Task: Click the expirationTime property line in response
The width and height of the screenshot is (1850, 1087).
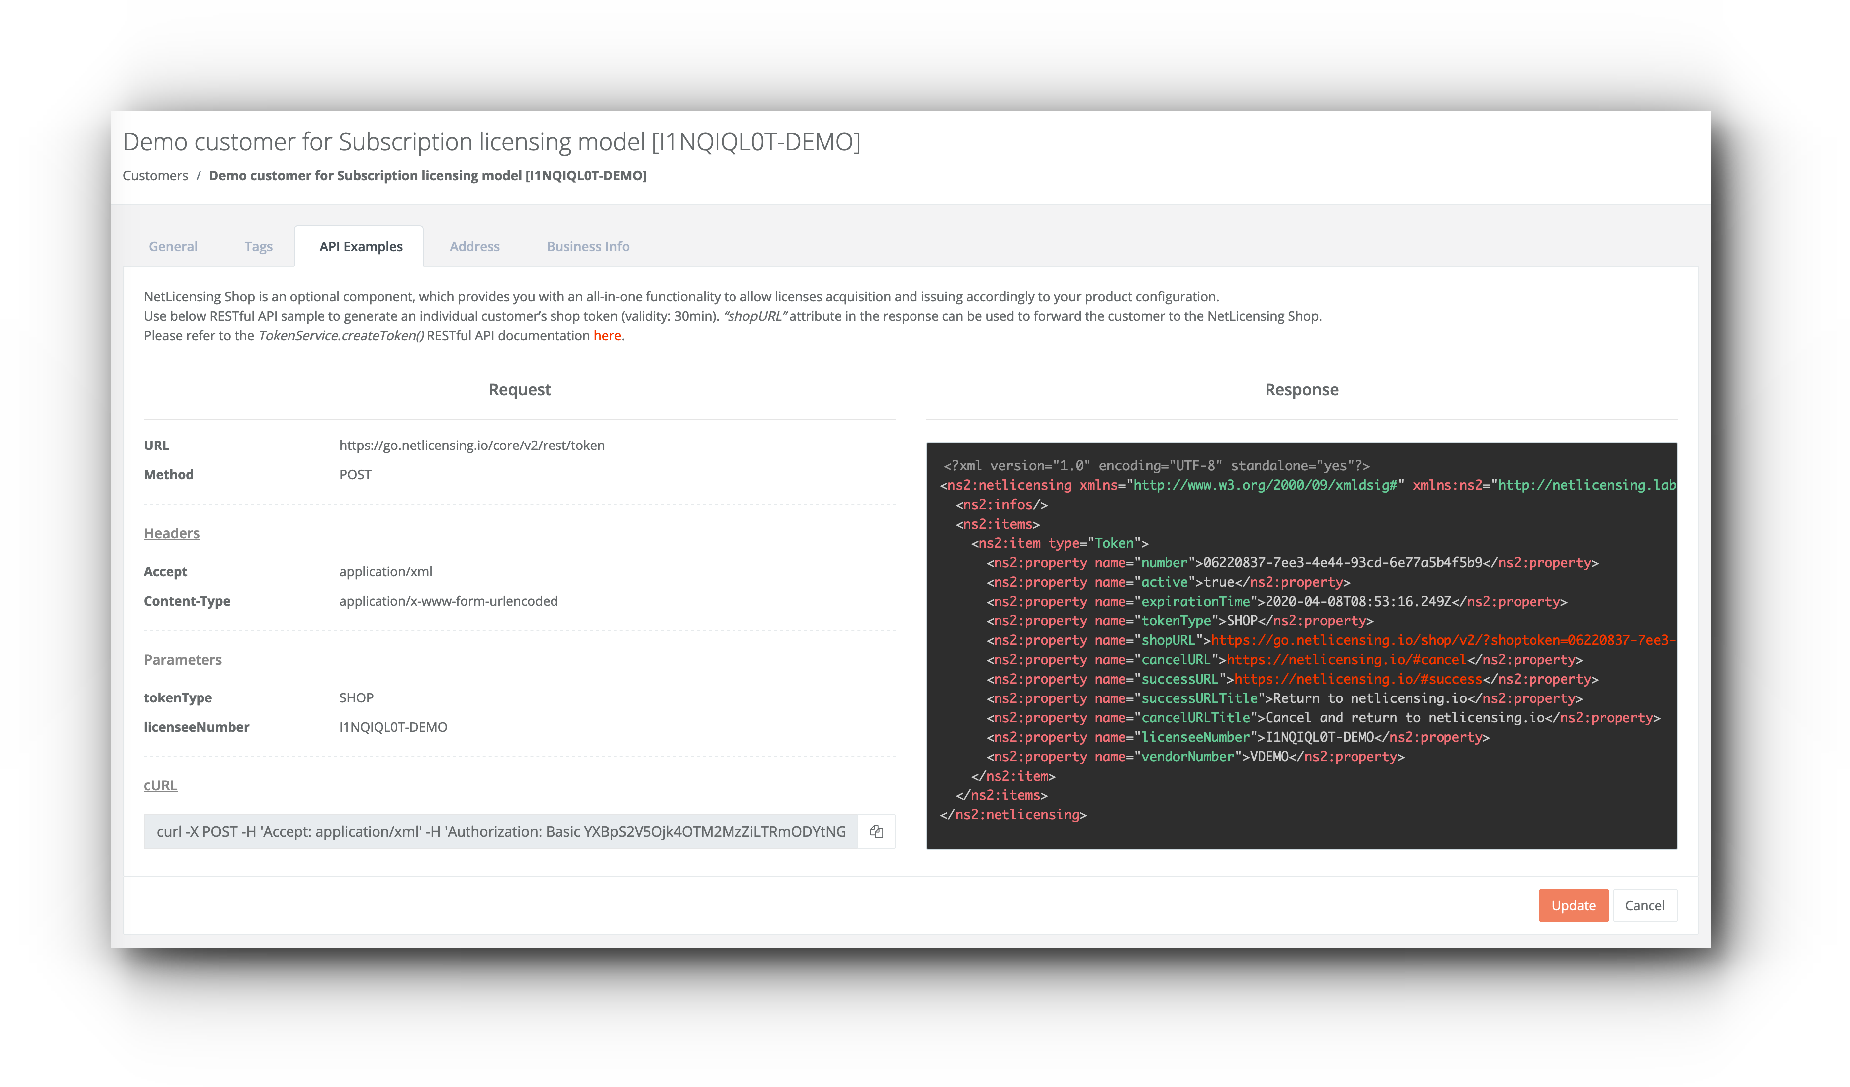Action: (1277, 601)
